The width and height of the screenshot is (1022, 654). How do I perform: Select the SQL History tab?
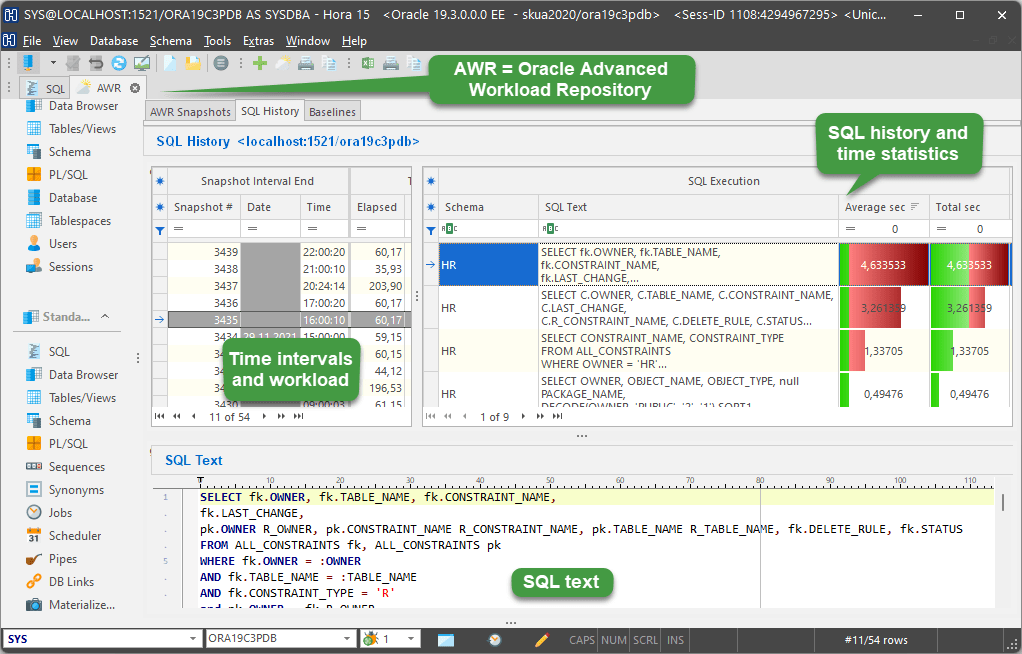pyautogui.click(x=270, y=111)
